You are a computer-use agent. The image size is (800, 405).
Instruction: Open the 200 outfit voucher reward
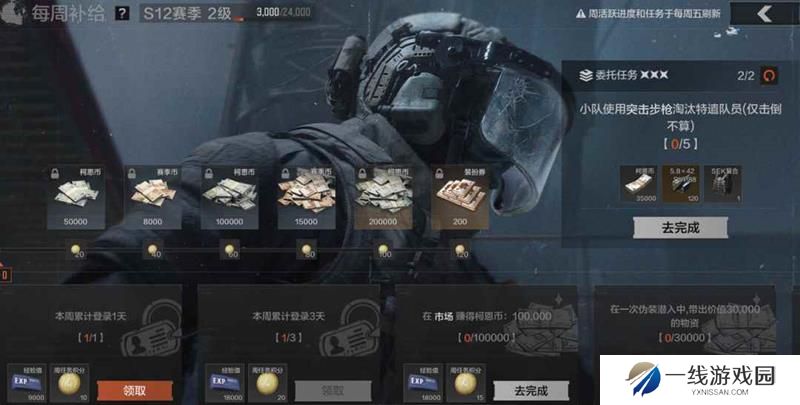pos(460,197)
